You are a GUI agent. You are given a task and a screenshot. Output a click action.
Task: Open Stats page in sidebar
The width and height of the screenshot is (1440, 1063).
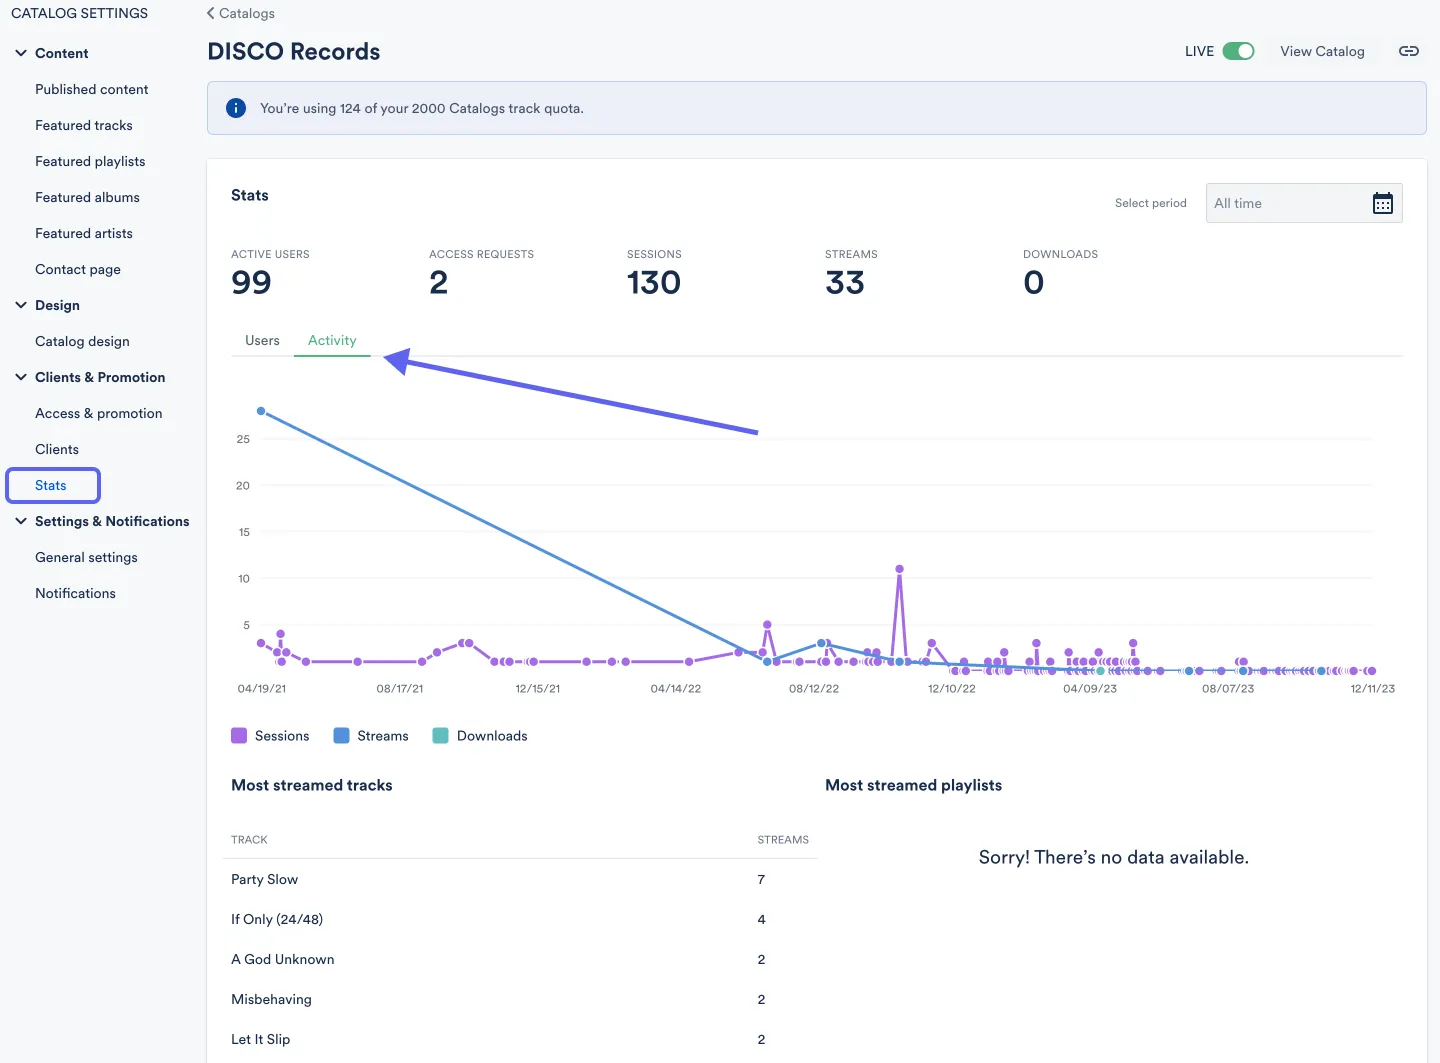coord(51,485)
